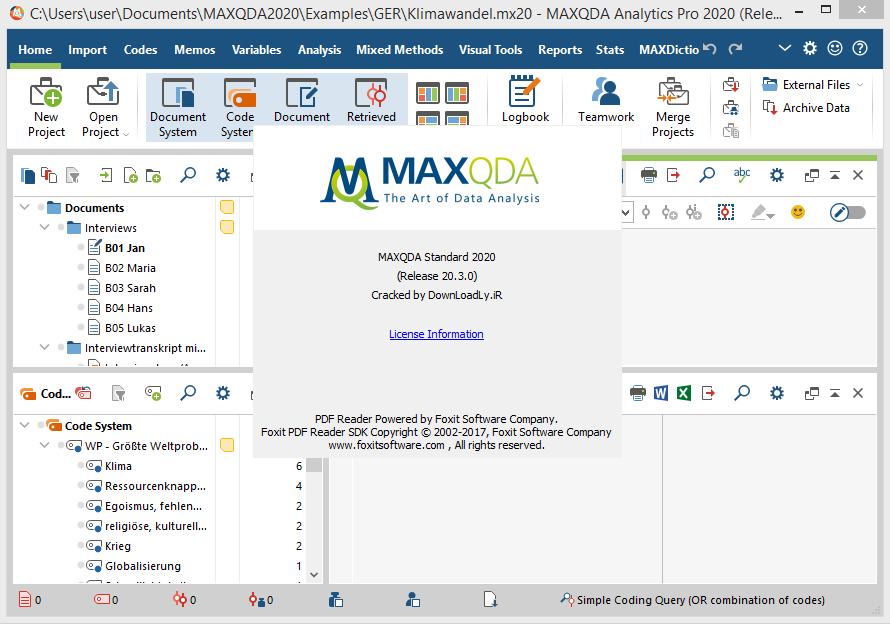Open the Logbook
Viewport: 890px width, 624px height.
pyautogui.click(x=525, y=100)
